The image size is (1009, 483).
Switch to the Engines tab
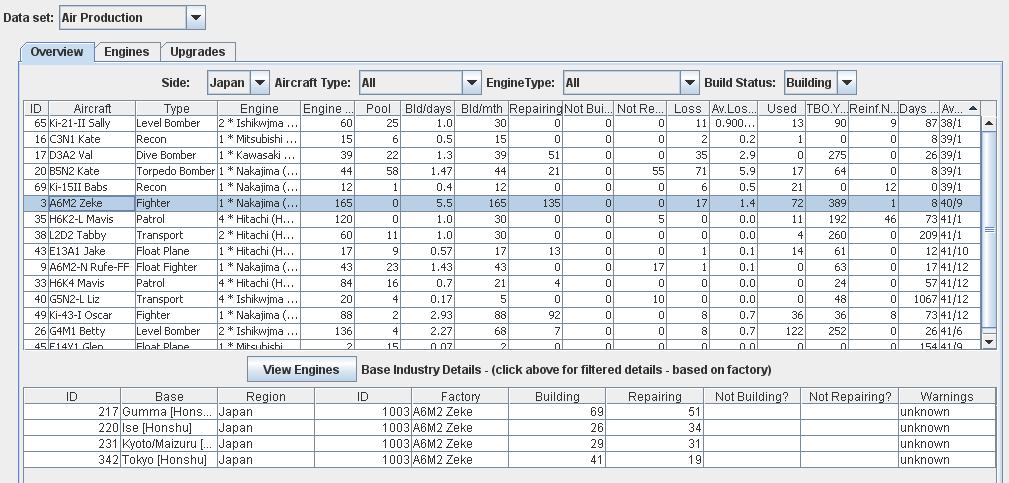click(x=127, y=52)
